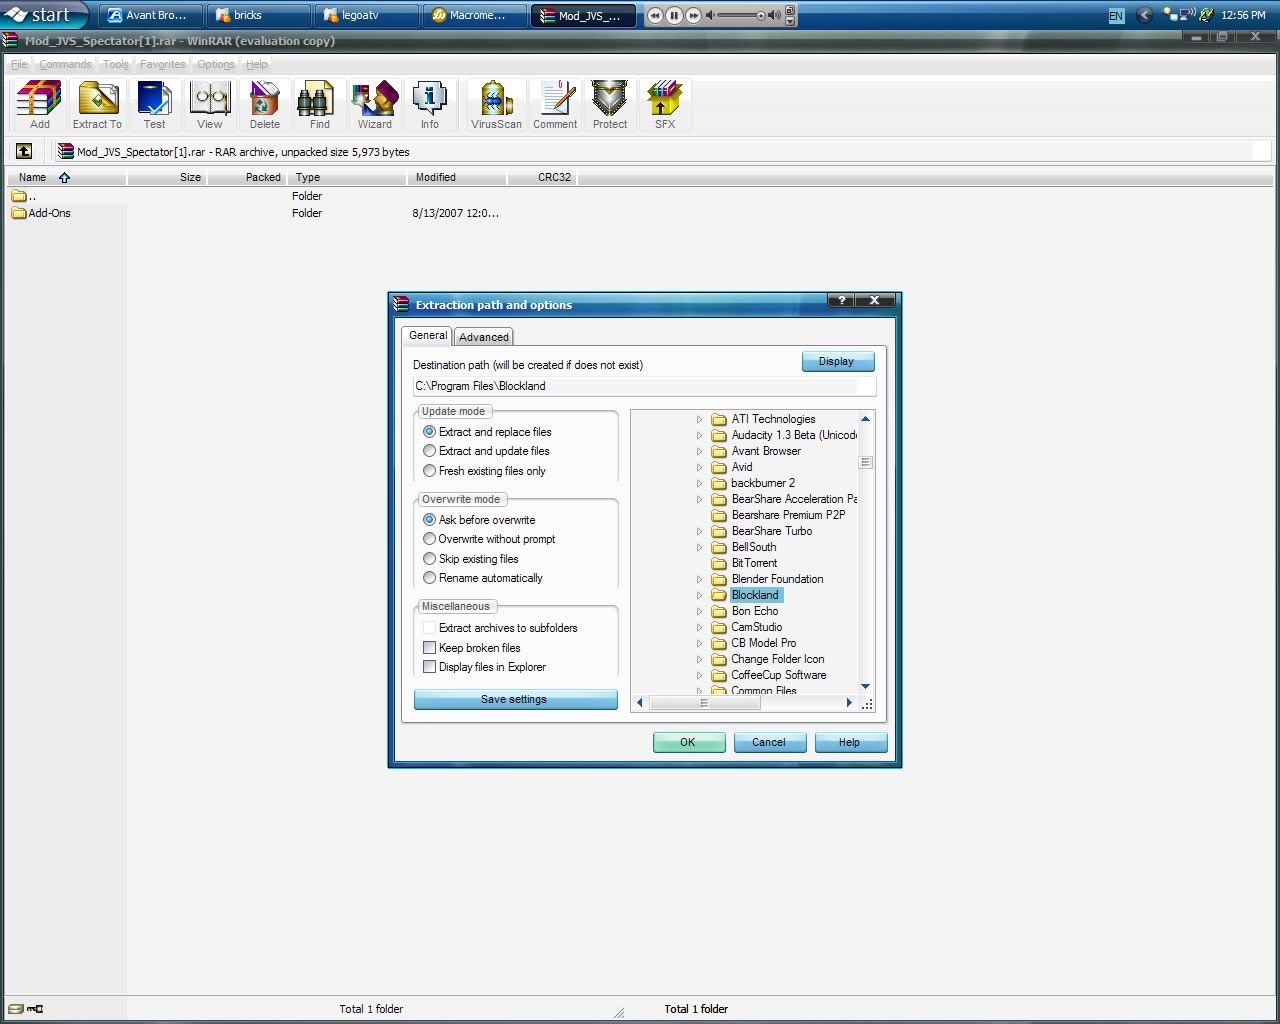Select Ask before overwrite option
1280x1024 pixels.
[479, 520]
